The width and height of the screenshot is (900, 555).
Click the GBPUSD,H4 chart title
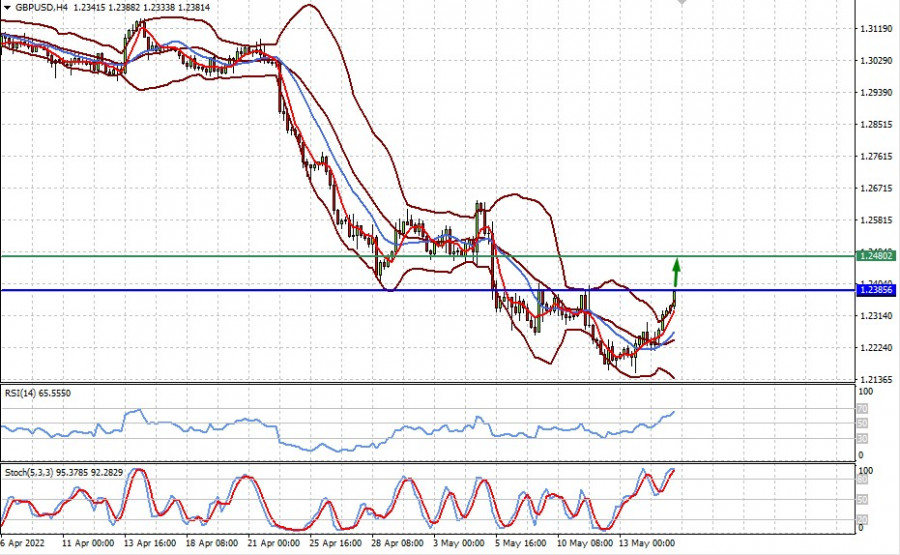click(41, 7)
